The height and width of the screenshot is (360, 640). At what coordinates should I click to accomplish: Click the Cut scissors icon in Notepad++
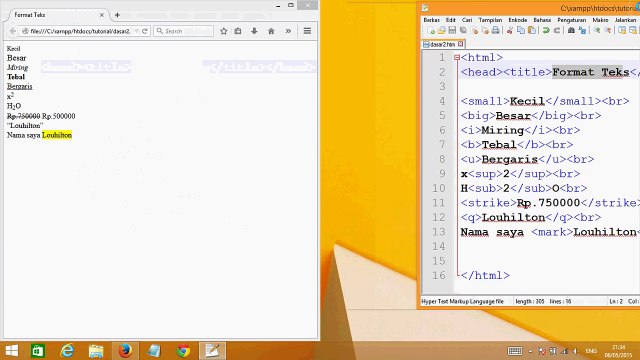[510, 31]
